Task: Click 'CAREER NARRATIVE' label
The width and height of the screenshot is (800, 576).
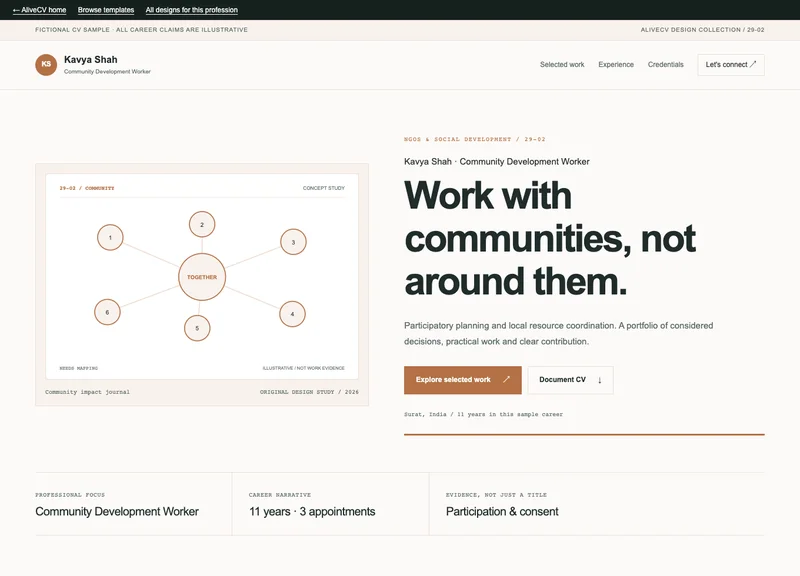Action: pos(280,494)
